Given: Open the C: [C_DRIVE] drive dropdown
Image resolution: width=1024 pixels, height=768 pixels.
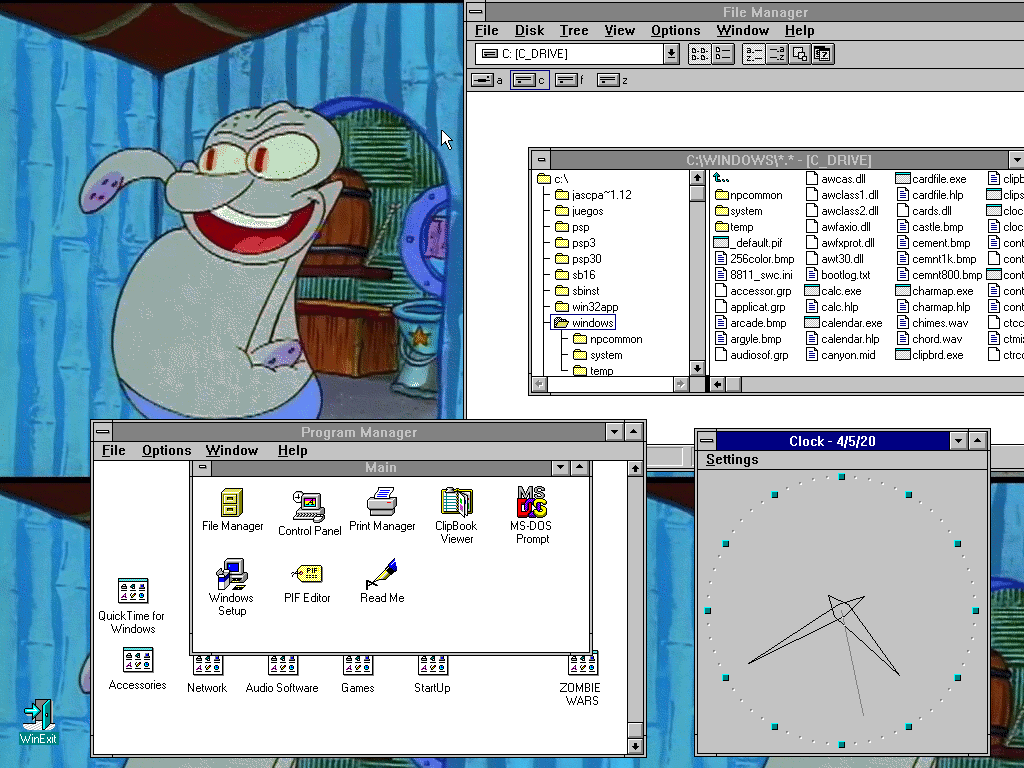Looking at the screenshot, I should click(671, 54).
